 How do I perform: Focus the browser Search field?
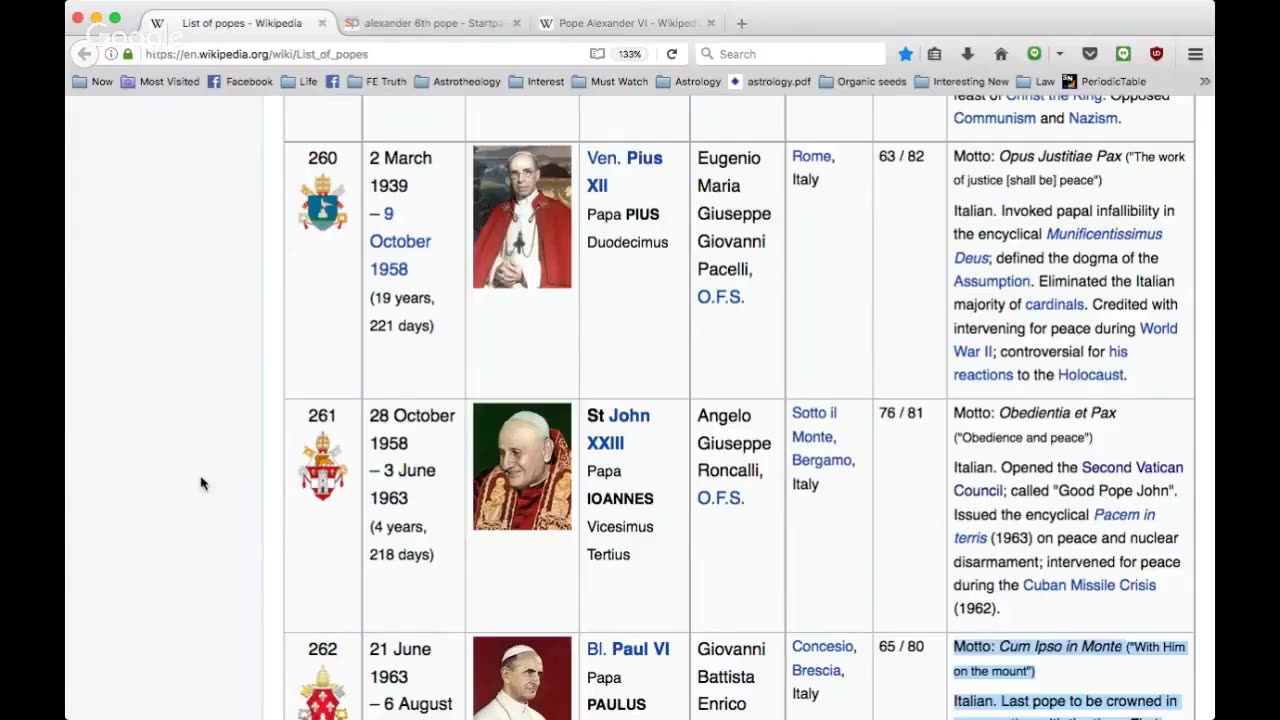(x=790, y=54)
